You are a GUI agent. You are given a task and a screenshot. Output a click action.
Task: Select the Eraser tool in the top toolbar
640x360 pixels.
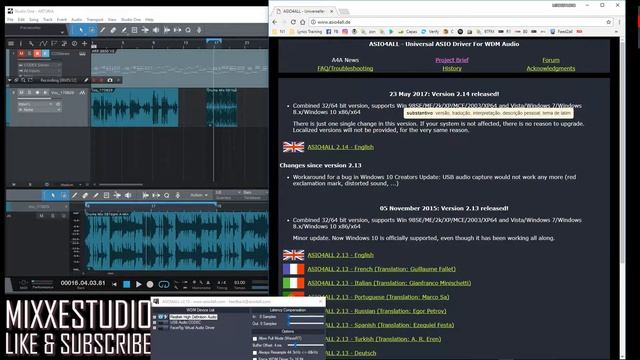click(113, 30)
